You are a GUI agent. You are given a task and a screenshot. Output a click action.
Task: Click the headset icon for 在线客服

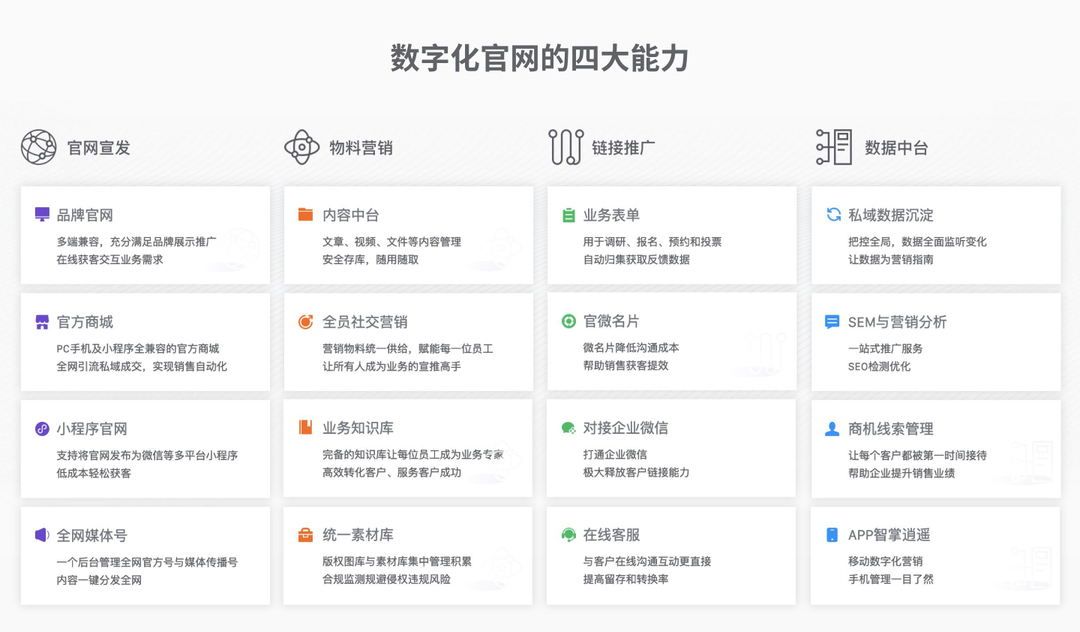point(568,534)
